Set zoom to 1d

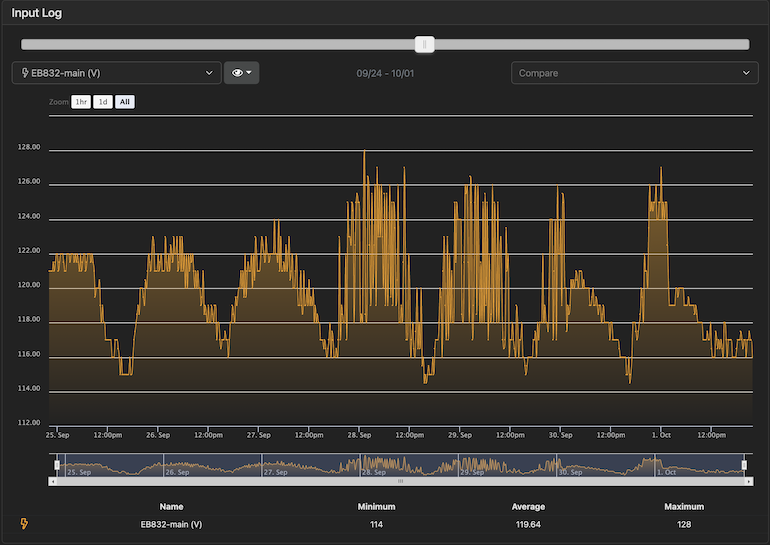click(103, 102)
